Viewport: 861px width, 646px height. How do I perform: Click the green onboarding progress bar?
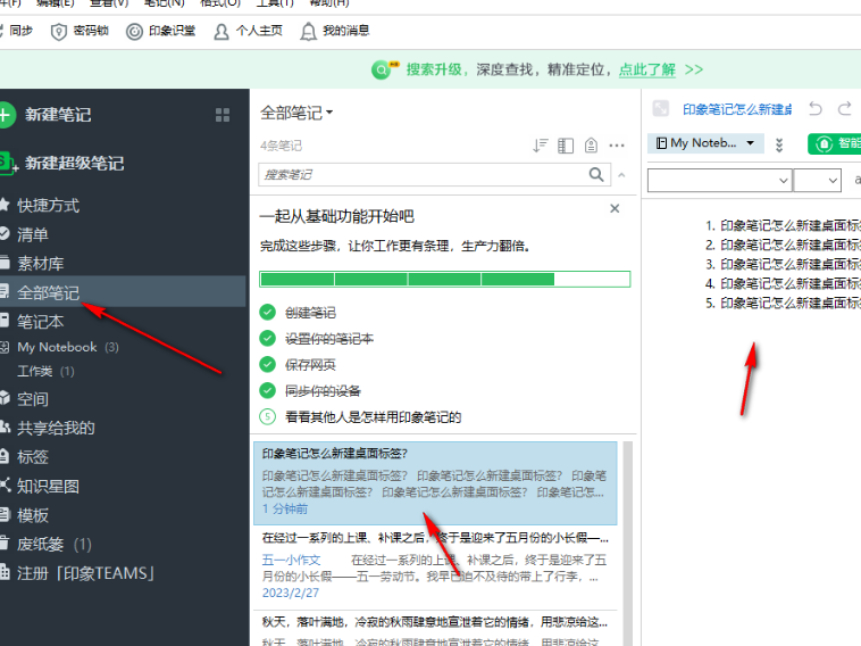pyautogui.click(x=445, y=279)
